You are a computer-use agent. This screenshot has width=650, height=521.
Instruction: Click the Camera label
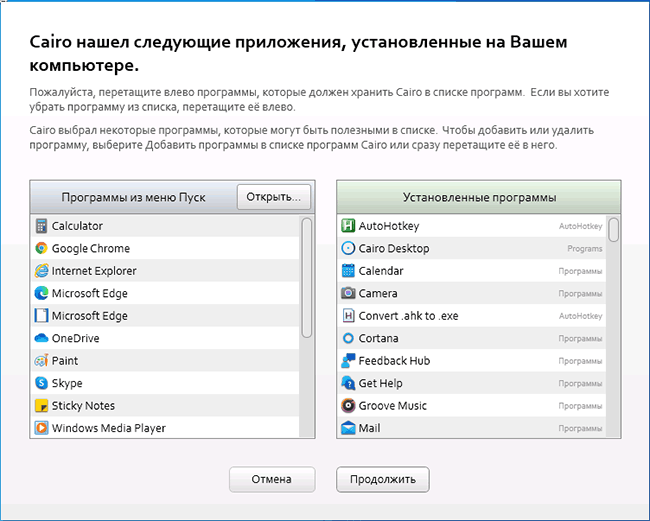pos(378,293)
